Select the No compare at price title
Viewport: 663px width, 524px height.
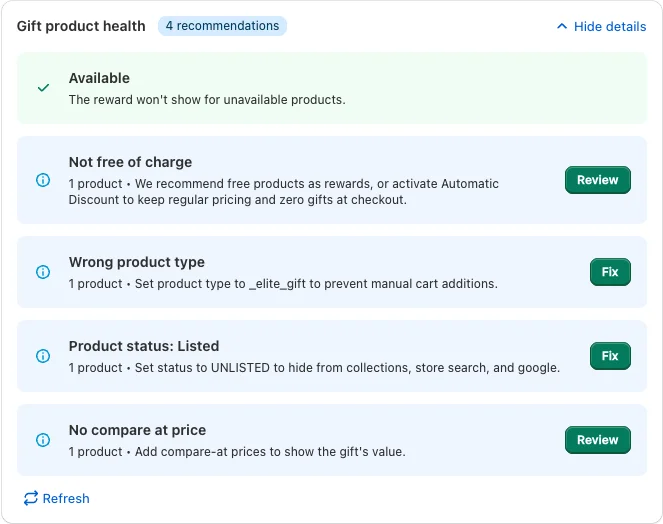(137, 430)
